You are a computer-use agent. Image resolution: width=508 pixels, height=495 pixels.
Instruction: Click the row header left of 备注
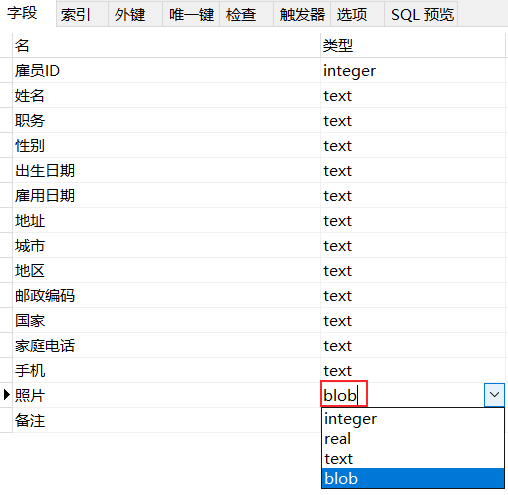click(6, 420)
